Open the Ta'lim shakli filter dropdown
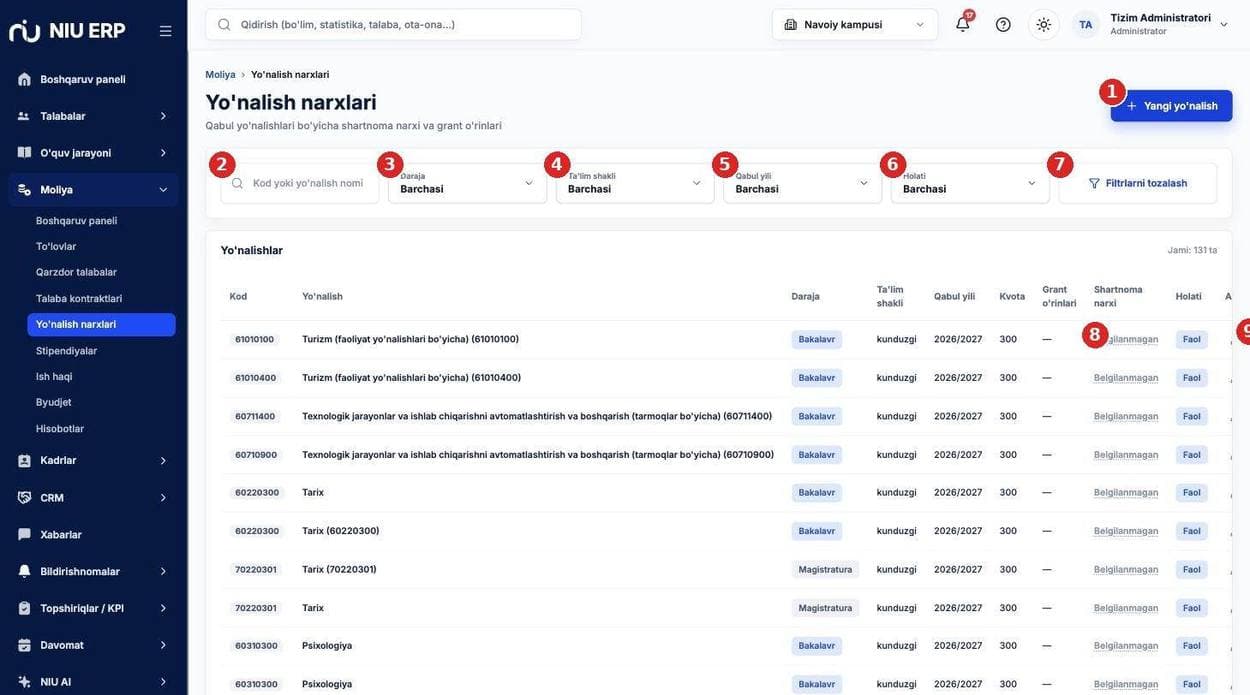 (x=635, y=183)
